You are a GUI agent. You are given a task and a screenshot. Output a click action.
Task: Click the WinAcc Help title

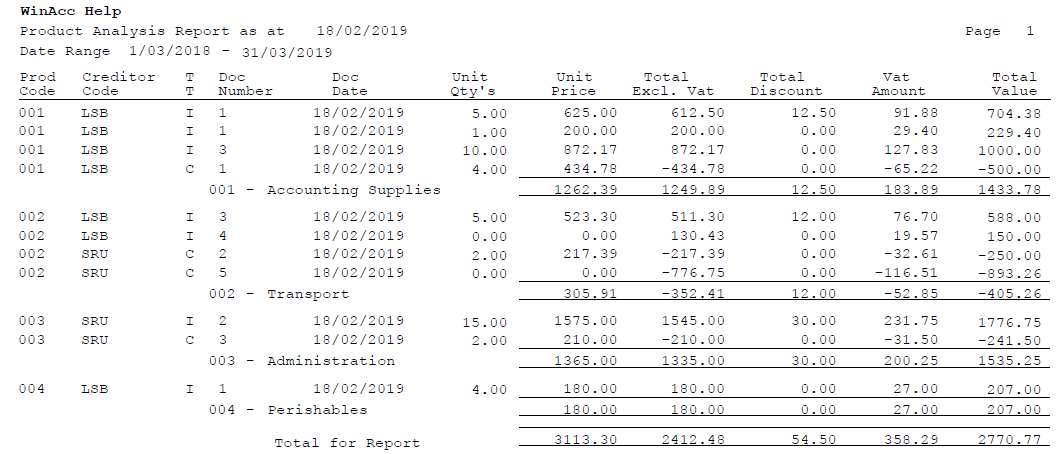coord(71,11)
